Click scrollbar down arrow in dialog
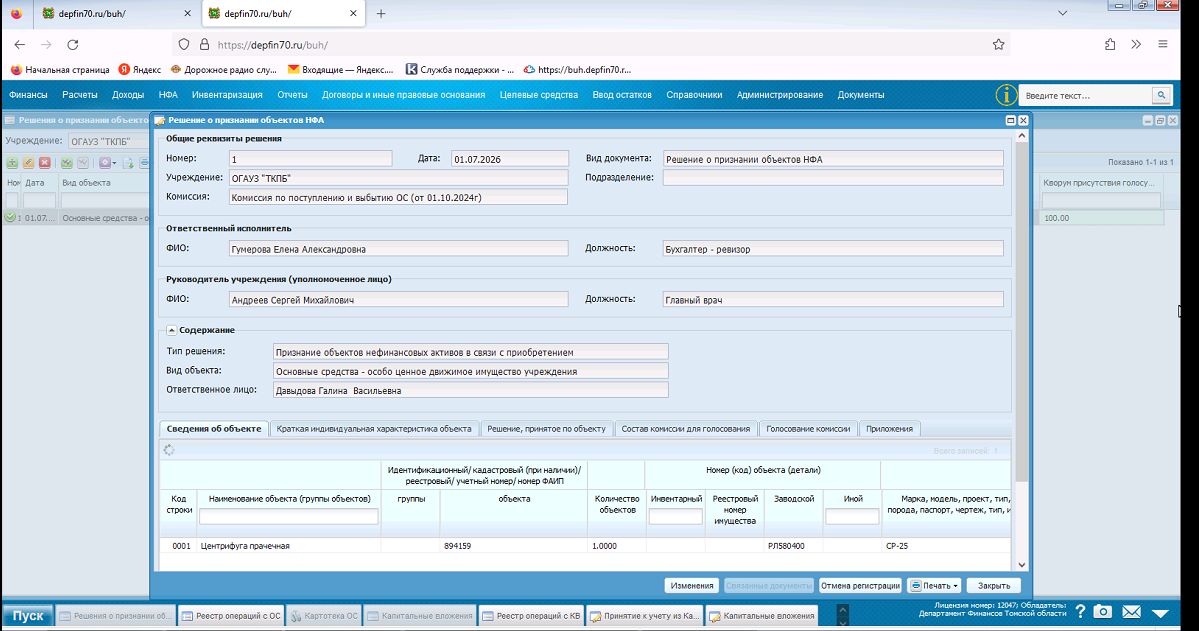 point(1022,565)
